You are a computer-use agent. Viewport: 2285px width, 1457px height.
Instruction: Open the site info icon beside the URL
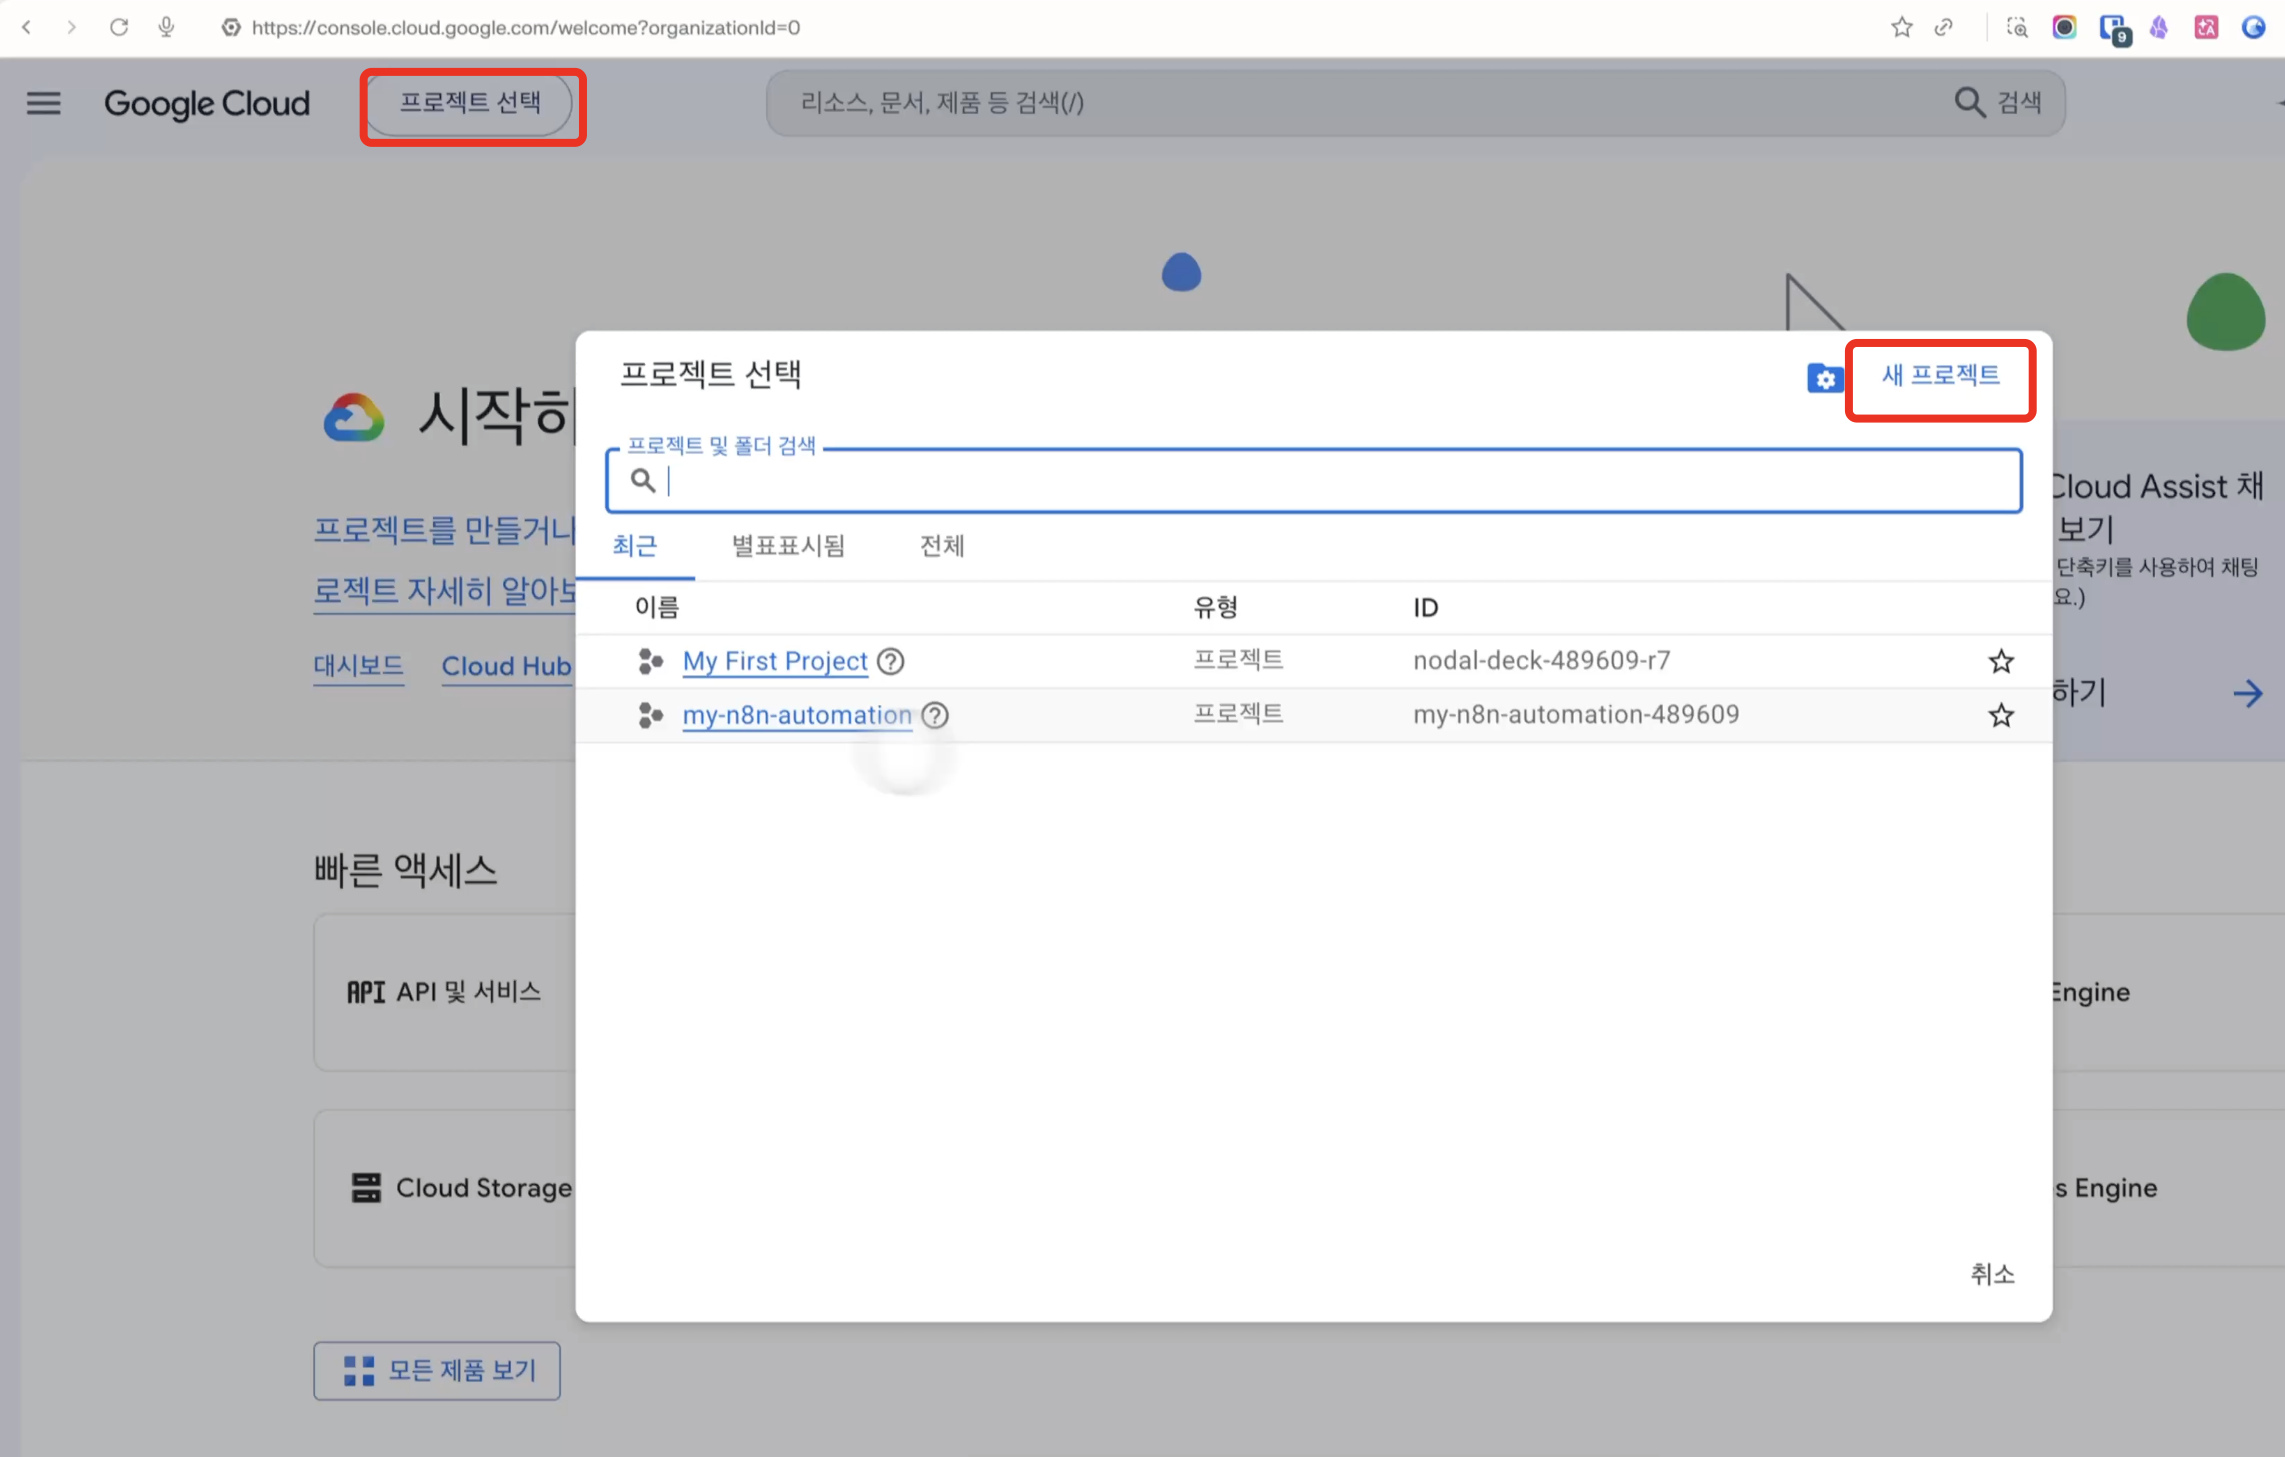(x=231, y=27)
